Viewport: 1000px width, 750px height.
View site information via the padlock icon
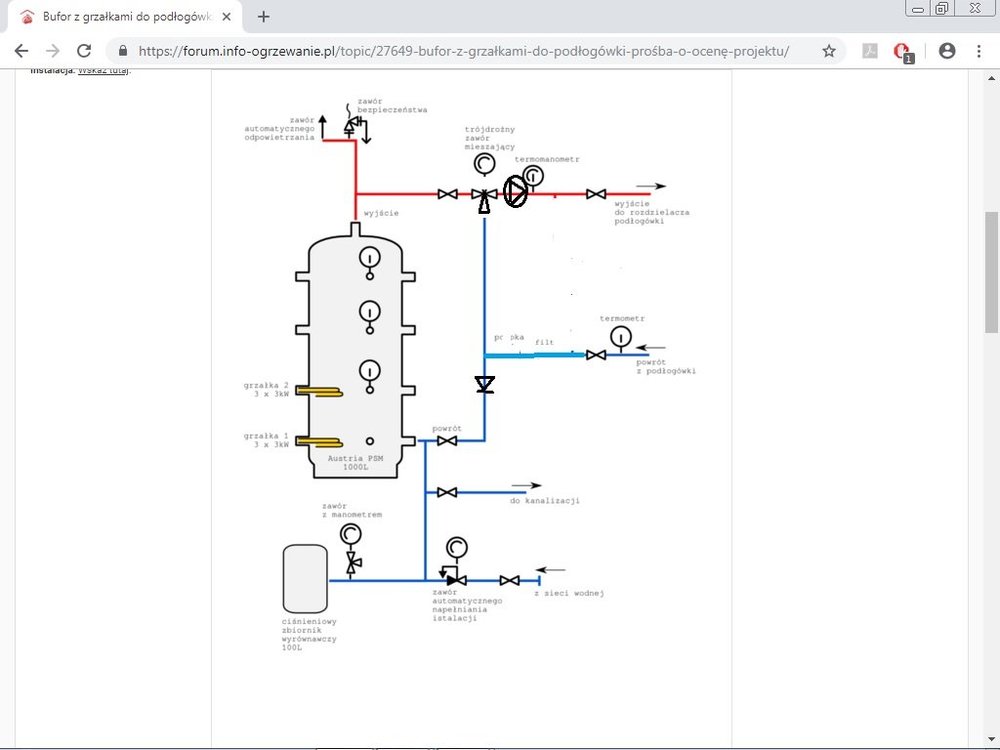(x=123, y=51)
